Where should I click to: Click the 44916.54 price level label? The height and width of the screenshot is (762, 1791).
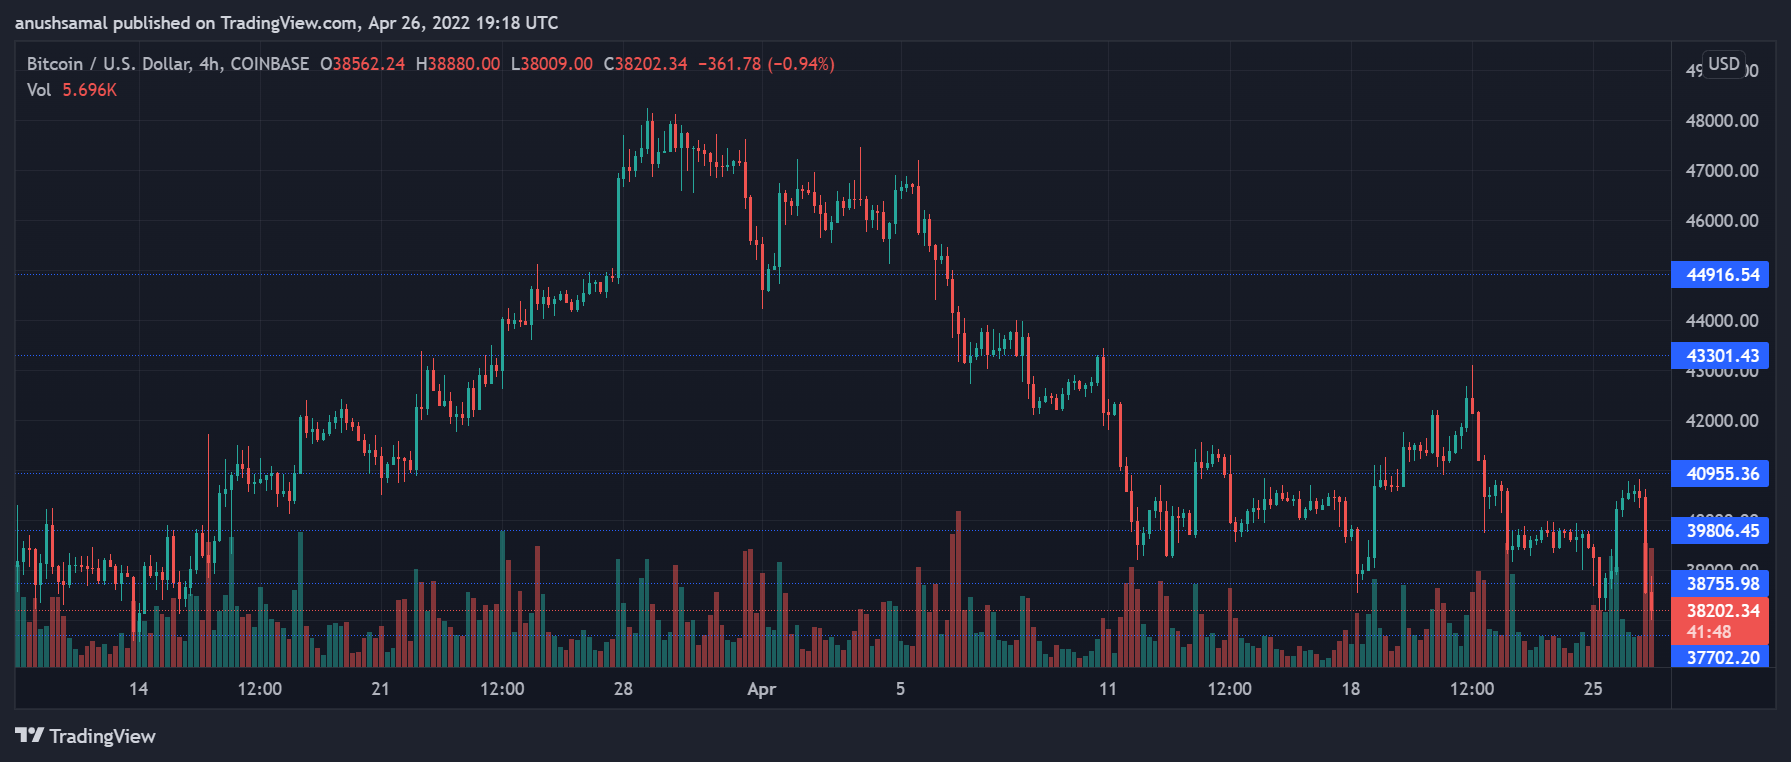coord(1721,275)
